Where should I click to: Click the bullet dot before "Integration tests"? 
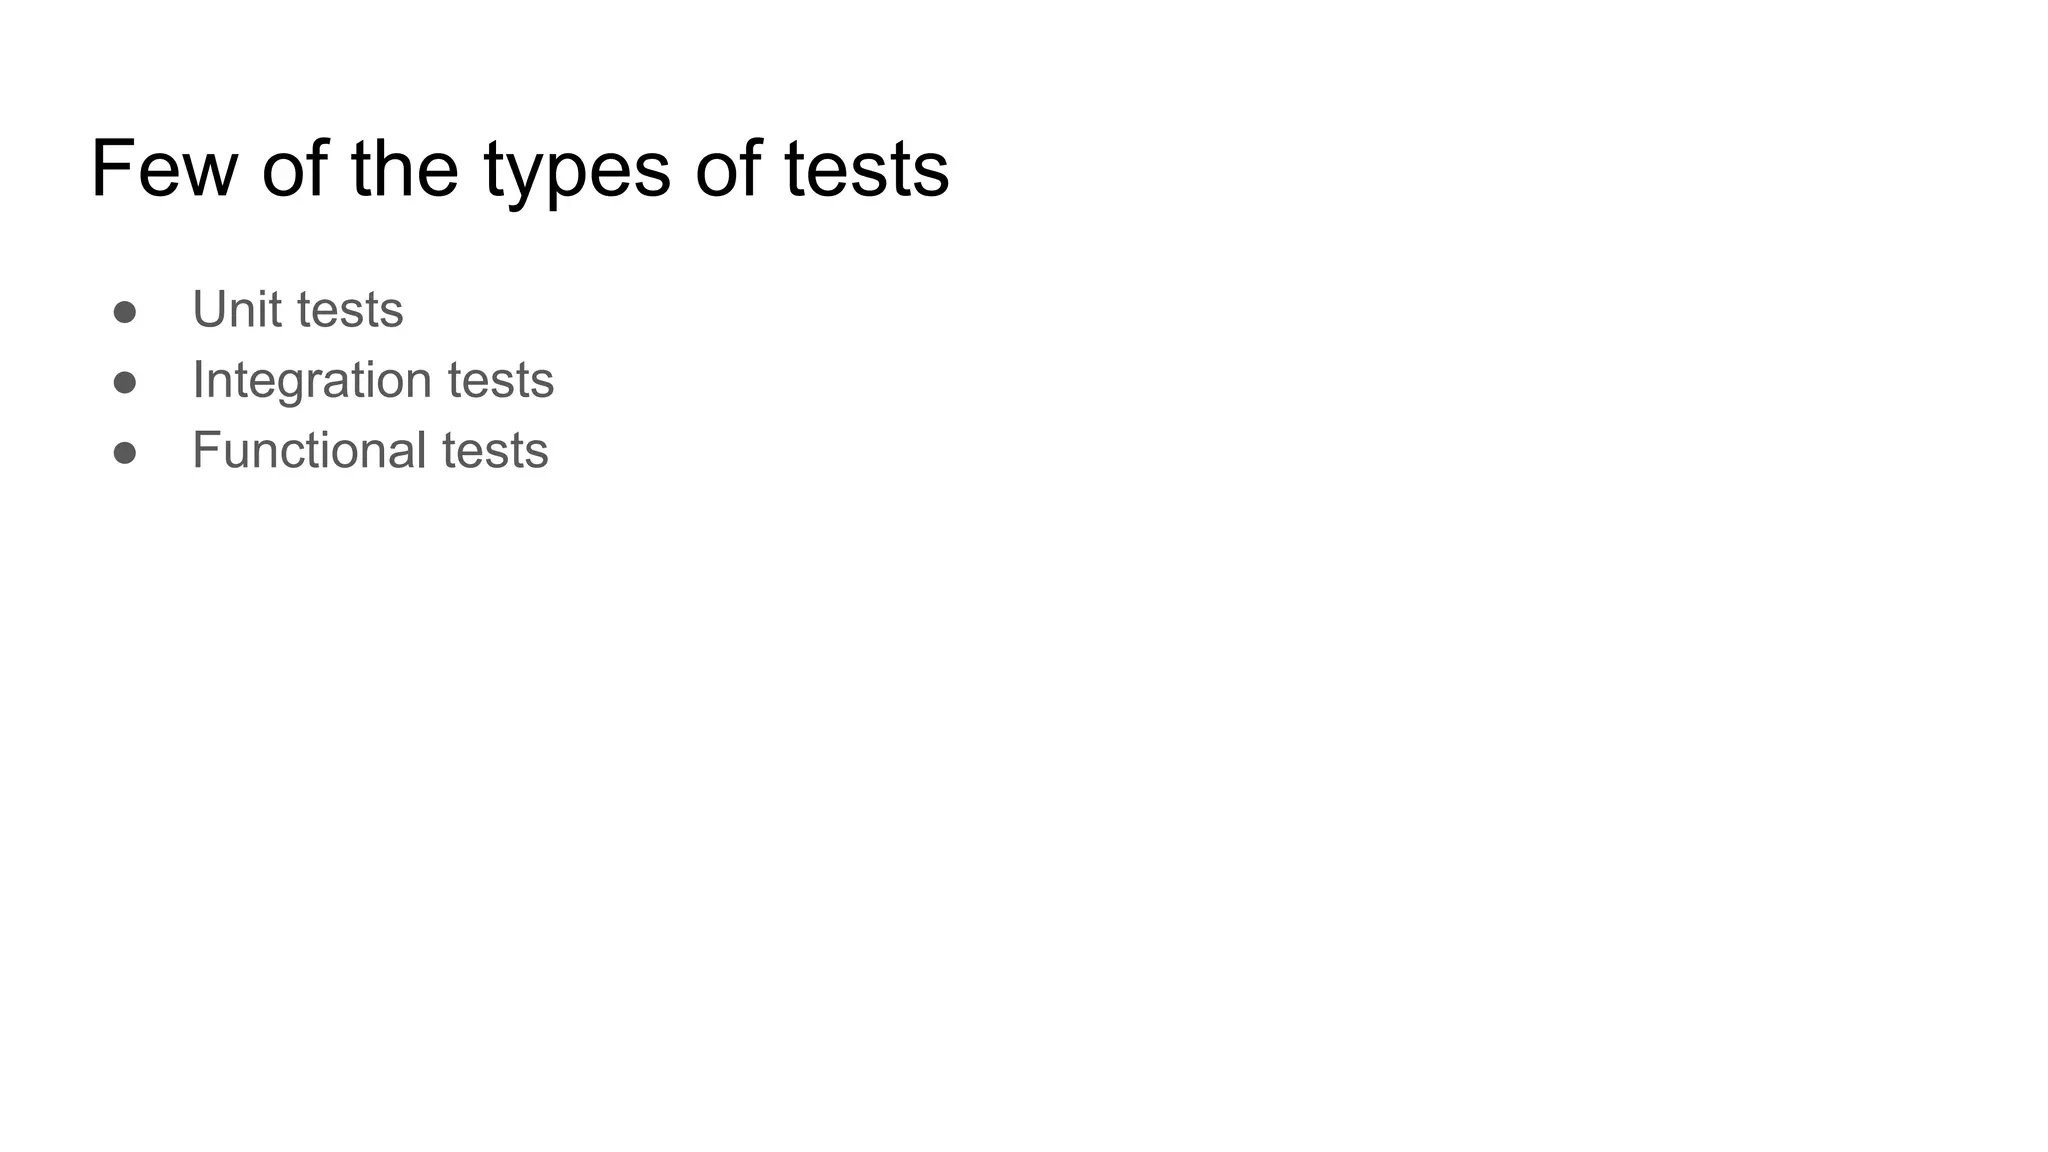125,383
